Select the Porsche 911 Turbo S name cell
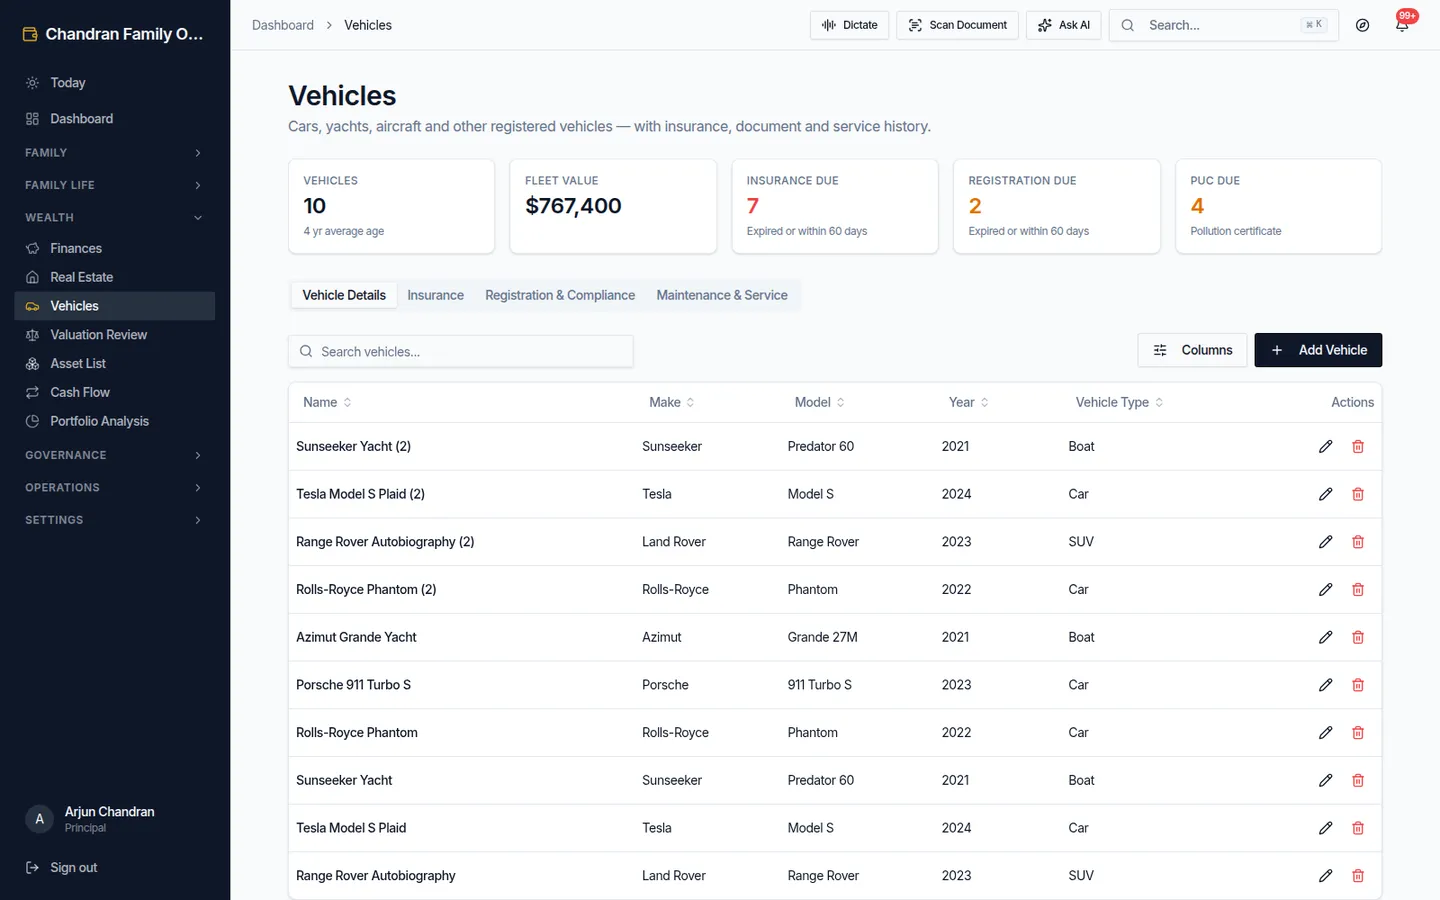Image resolution: width=1440 pixels, height=900 pixels. (353, 685)
